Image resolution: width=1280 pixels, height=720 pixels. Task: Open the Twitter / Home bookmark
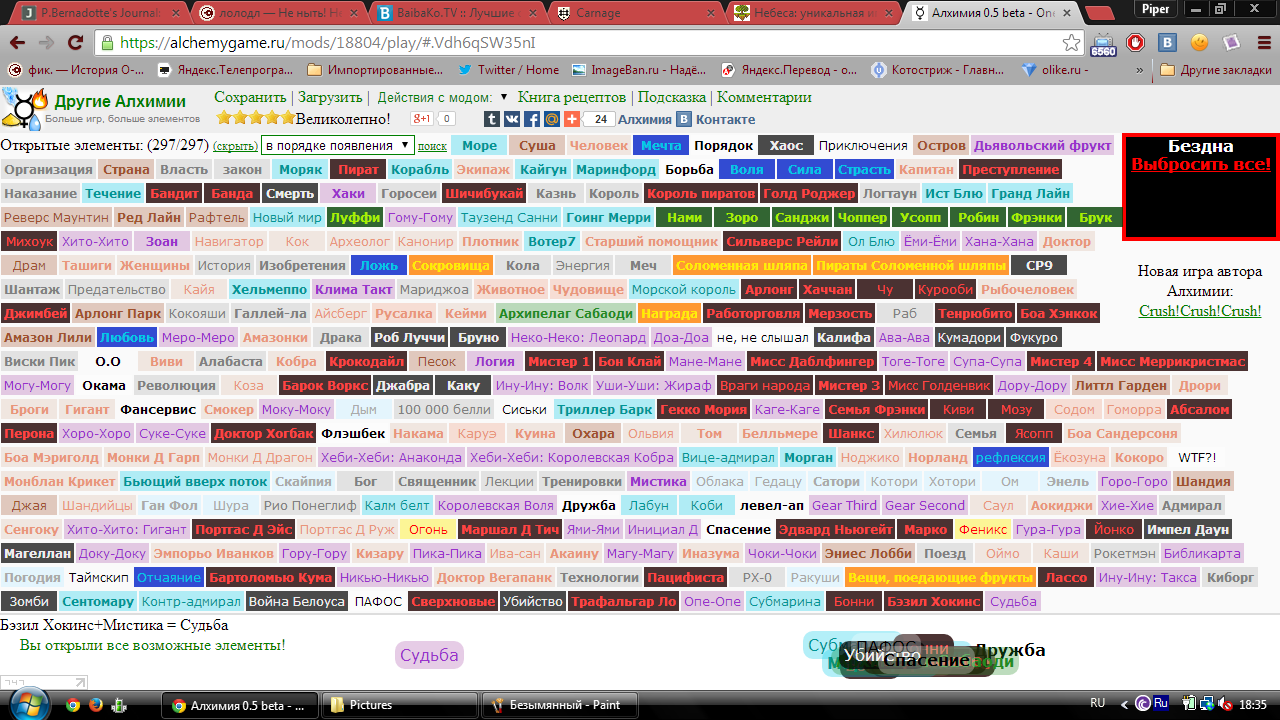[508, 70]
